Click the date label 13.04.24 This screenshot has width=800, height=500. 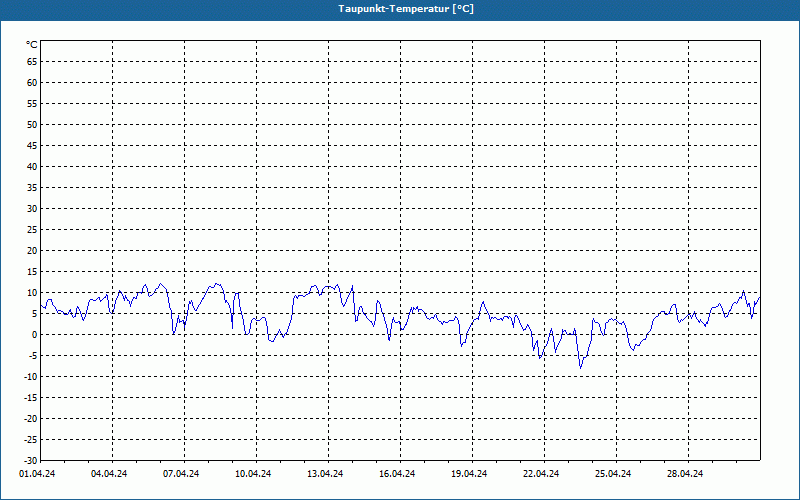point(325,474)
